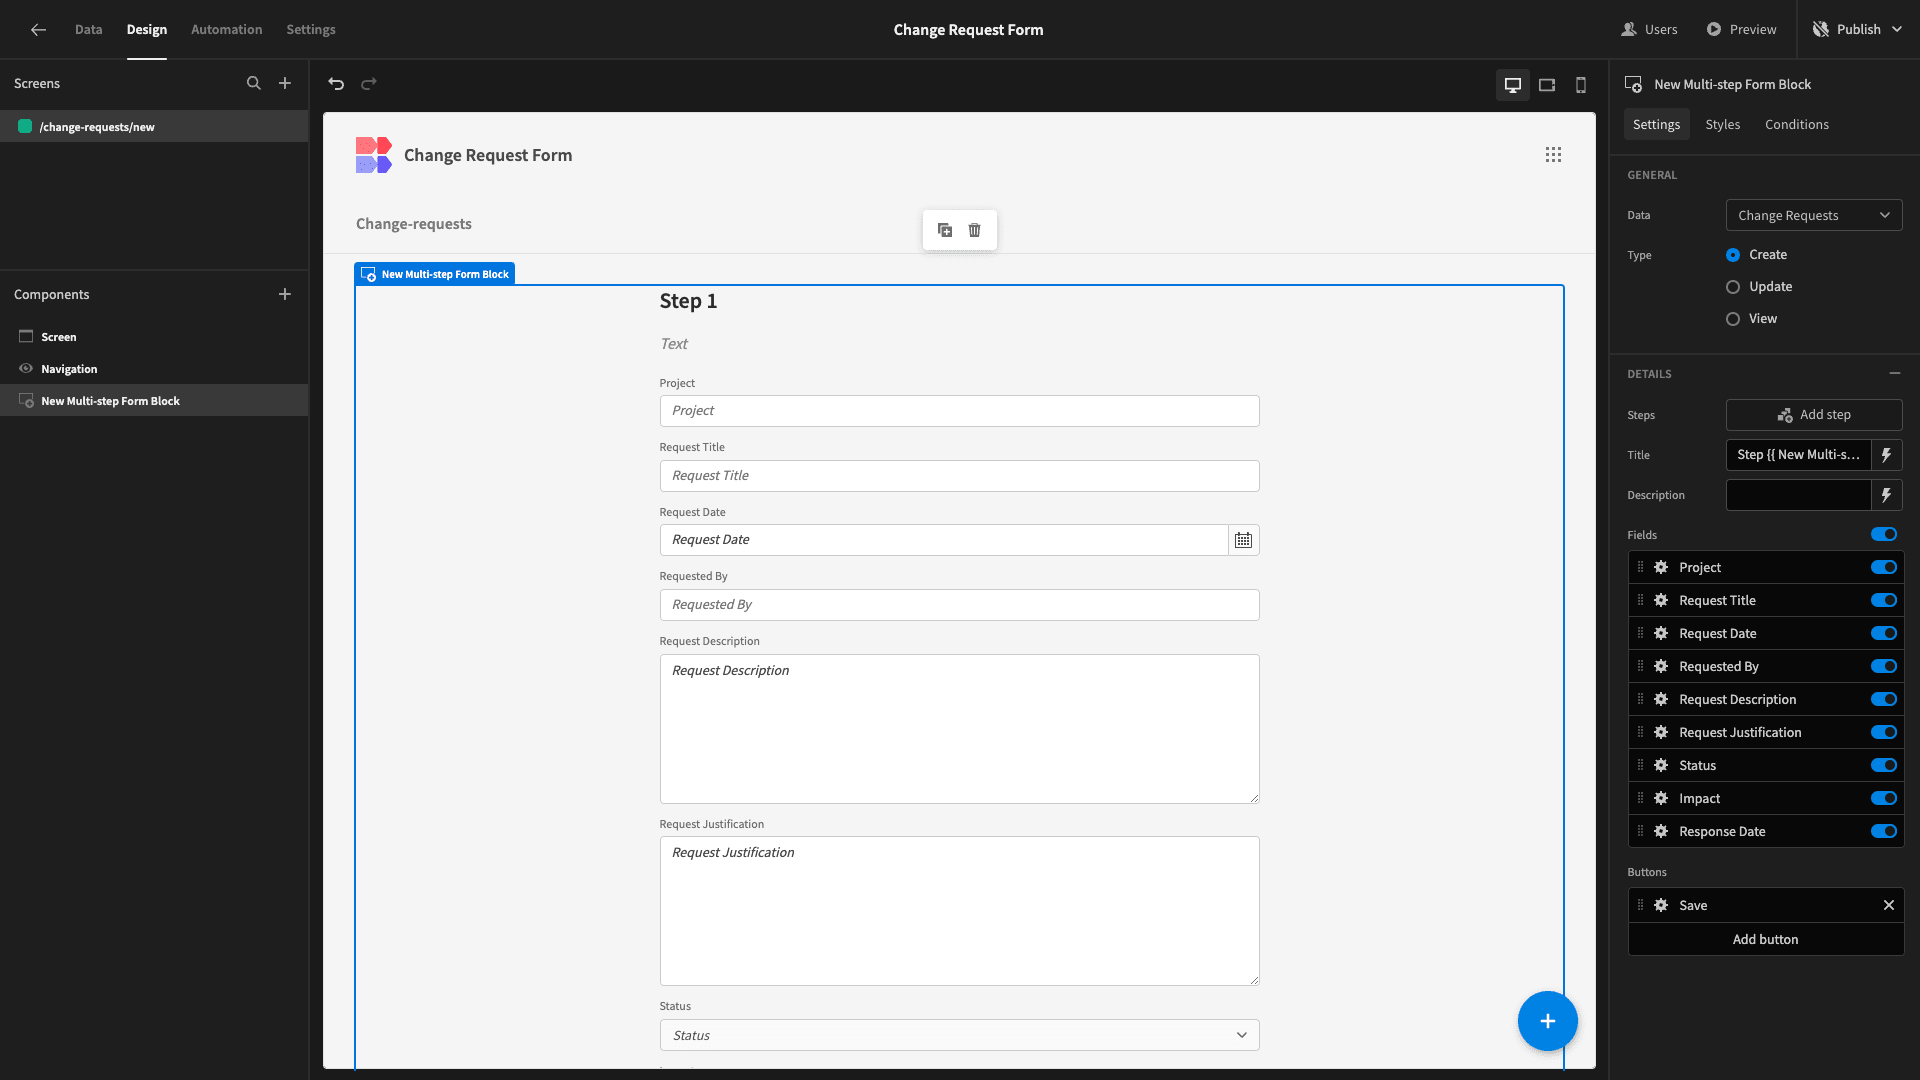Image resolution: width=1920 pixels, height=1080 pixels.
Task: Click the Add button in Buttons section
Action: pyautogui.click(x=1764, y=939)
